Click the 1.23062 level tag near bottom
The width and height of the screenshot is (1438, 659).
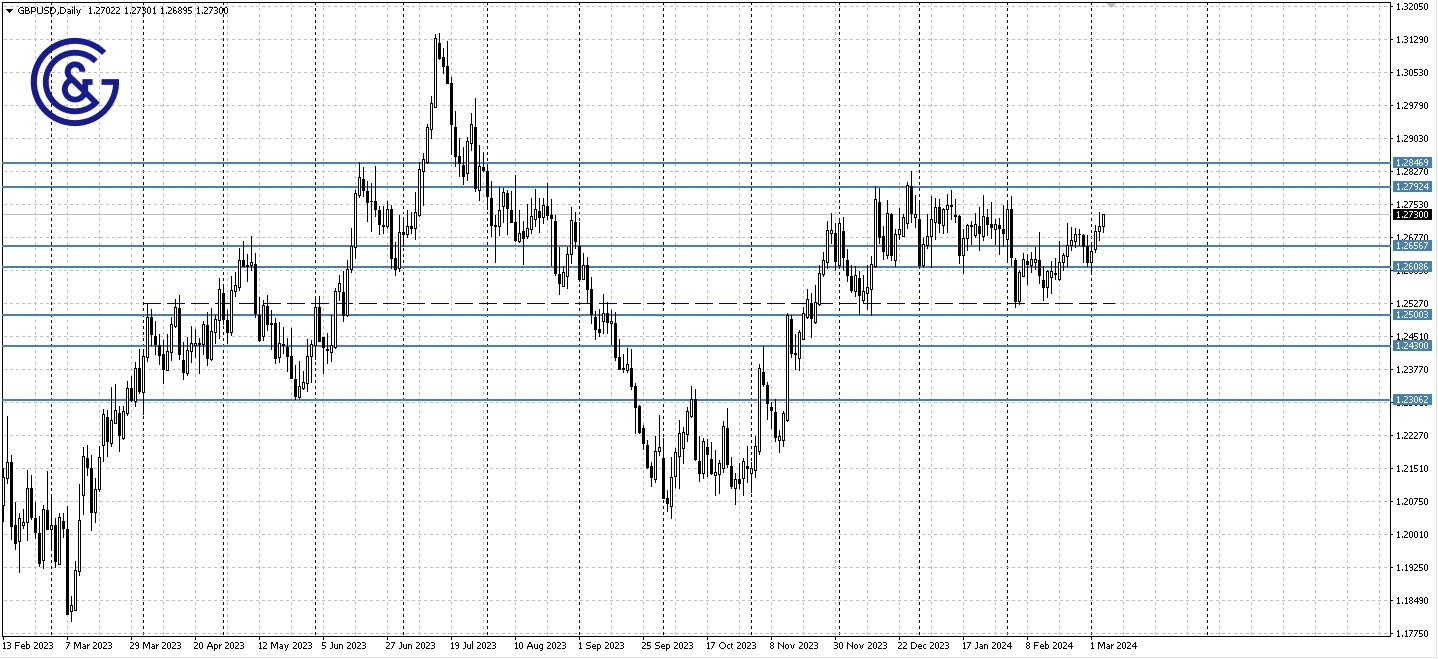[1412, 399]
